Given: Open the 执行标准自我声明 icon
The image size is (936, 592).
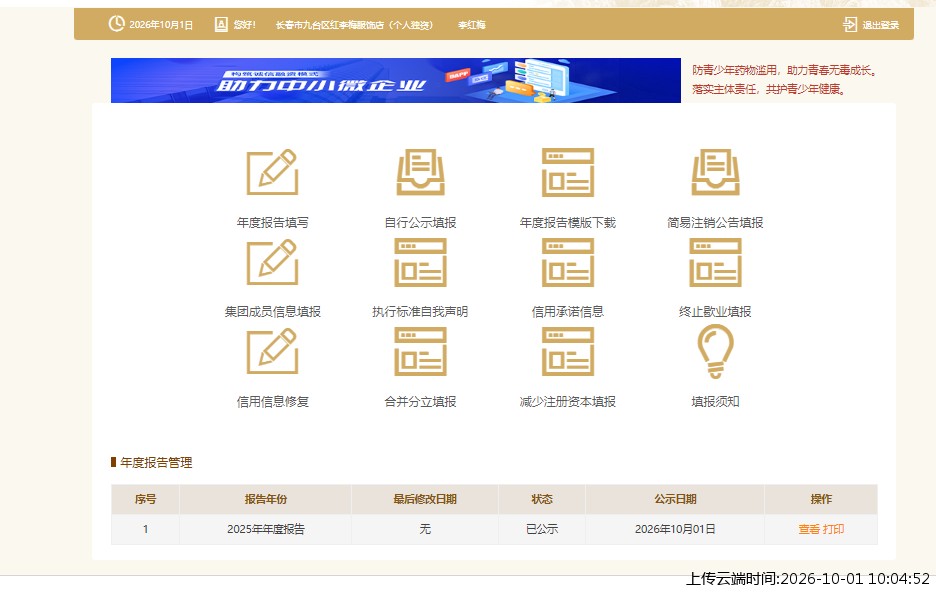Looking at the screenshot, I should [x=420, y=262].
